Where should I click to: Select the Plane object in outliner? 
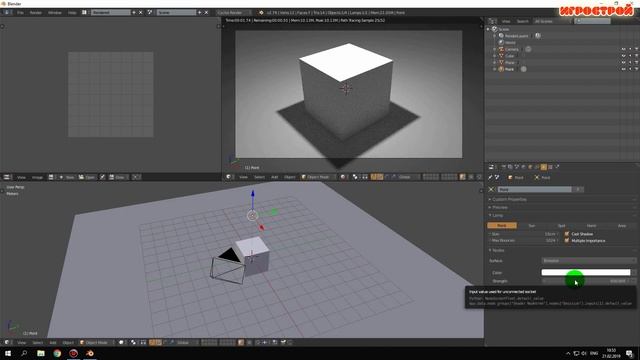point(510,62)
